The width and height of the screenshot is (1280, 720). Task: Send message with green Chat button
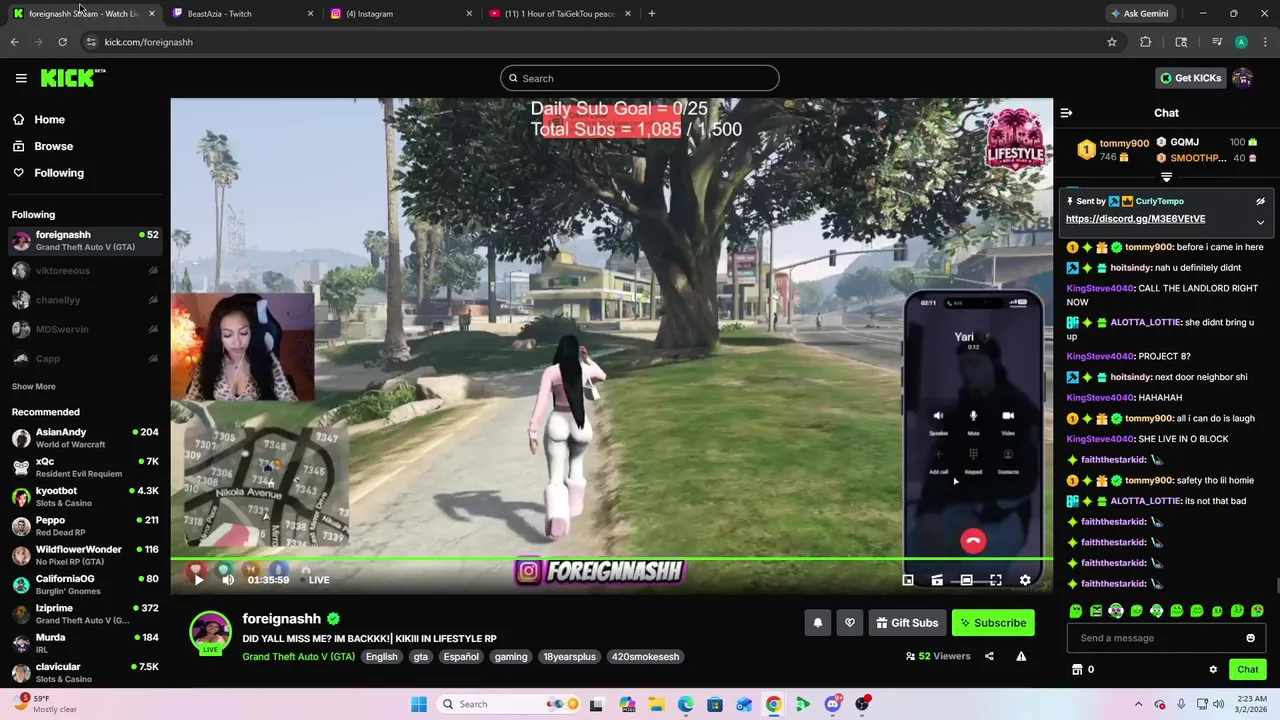pos(1248,670)
